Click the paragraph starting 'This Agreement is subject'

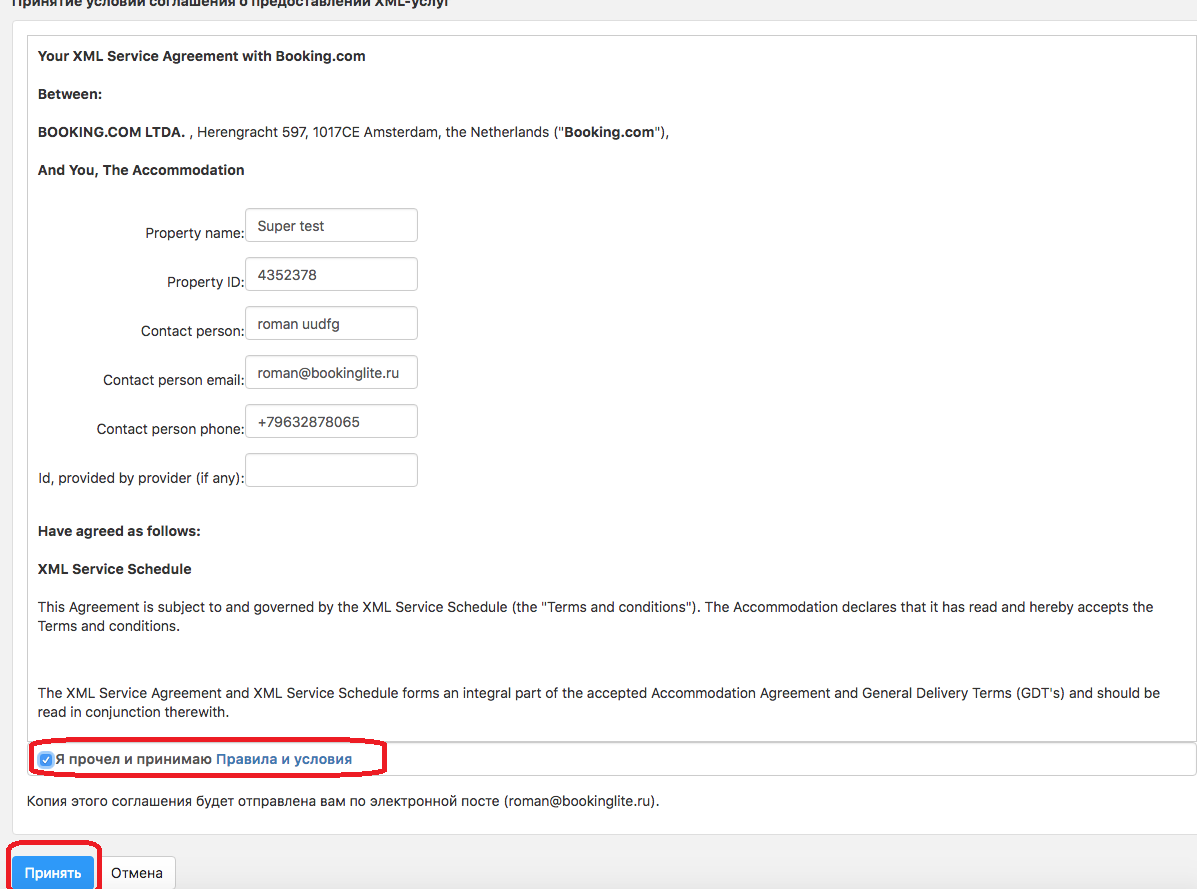point(595,617)
